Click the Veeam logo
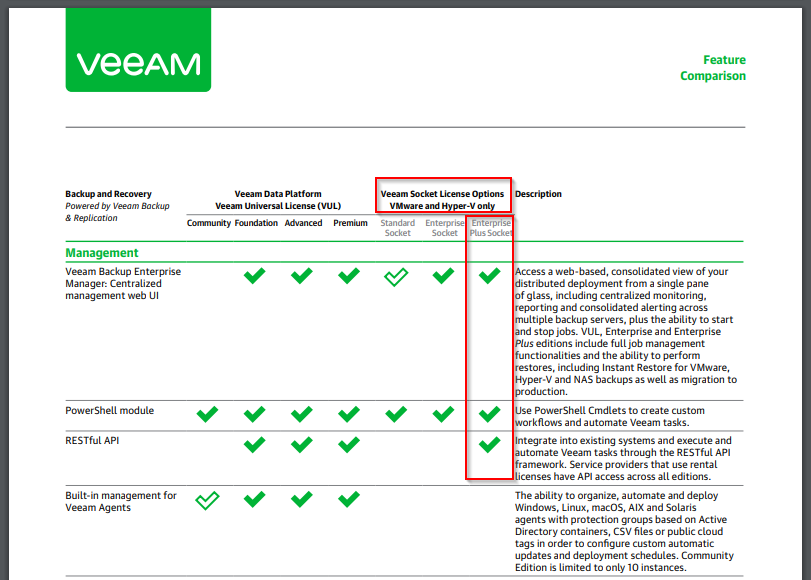811x580 pixels. (138, 50)
